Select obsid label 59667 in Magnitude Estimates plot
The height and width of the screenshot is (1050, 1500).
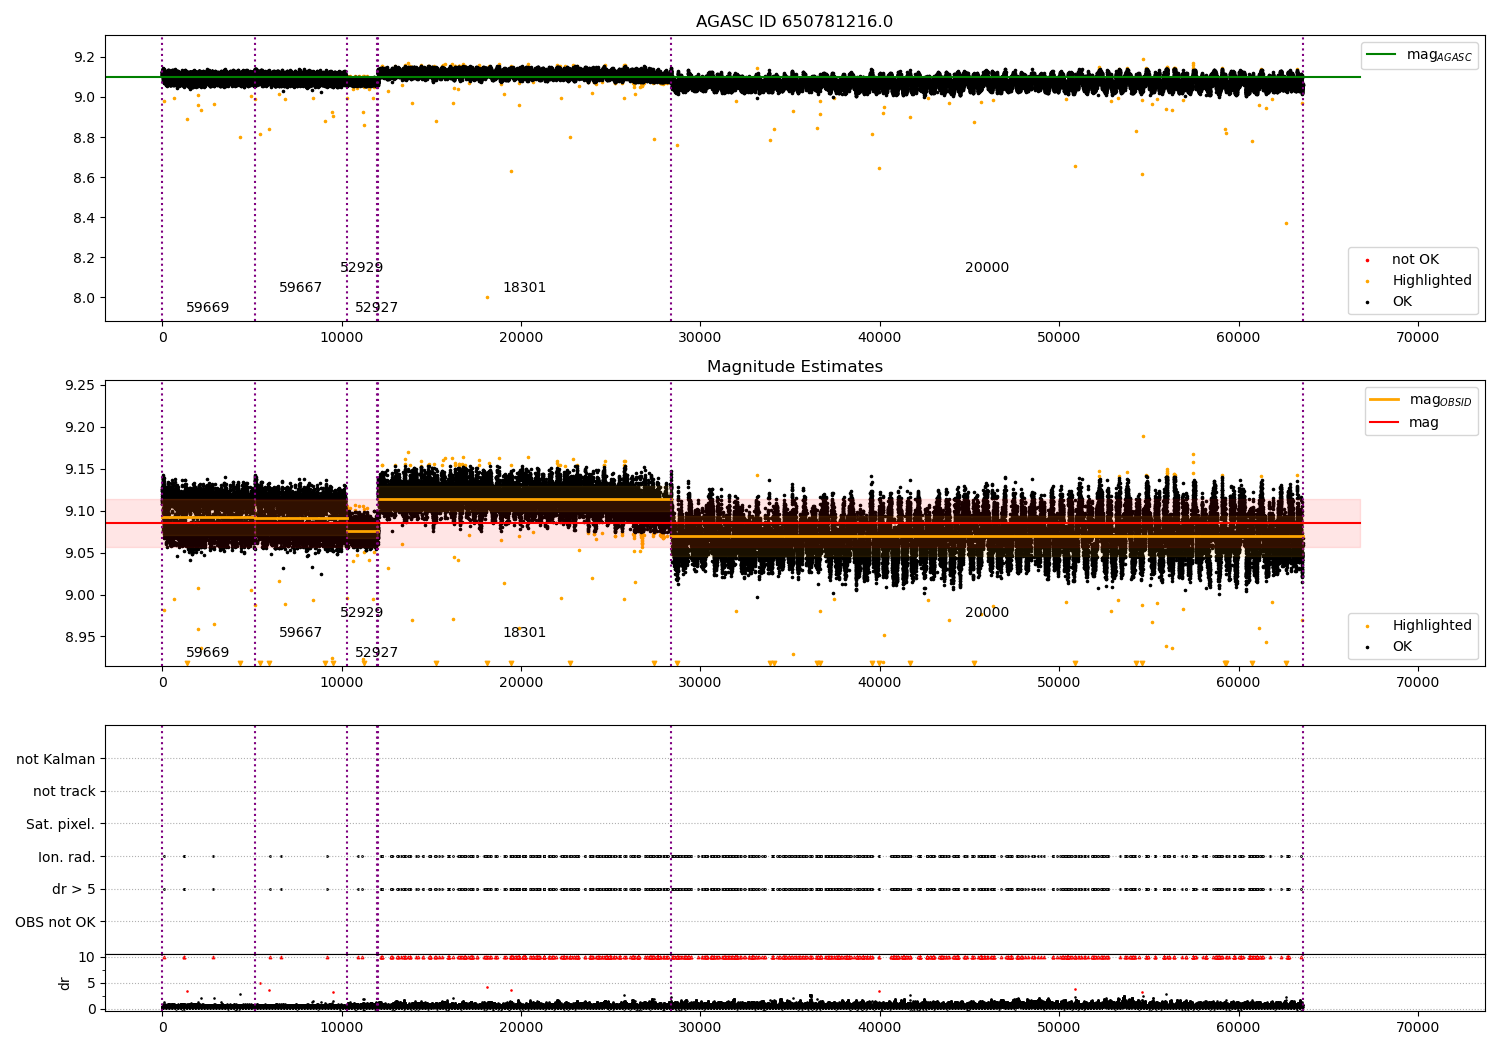pos(301,633)
